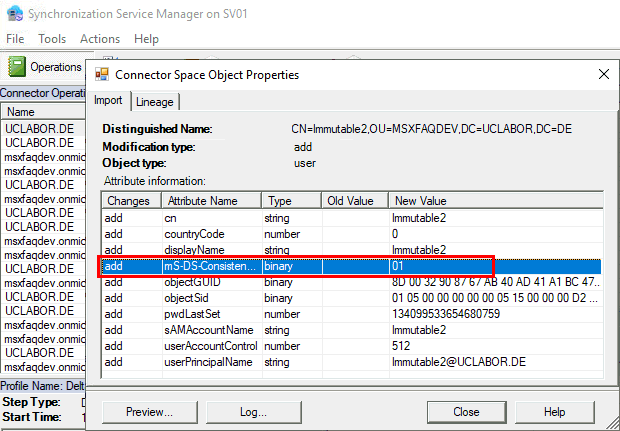Select the userPrincipalName attribute row
This screenshot has height=431, width=620.
pyautogui.click(x=210, y=361)
